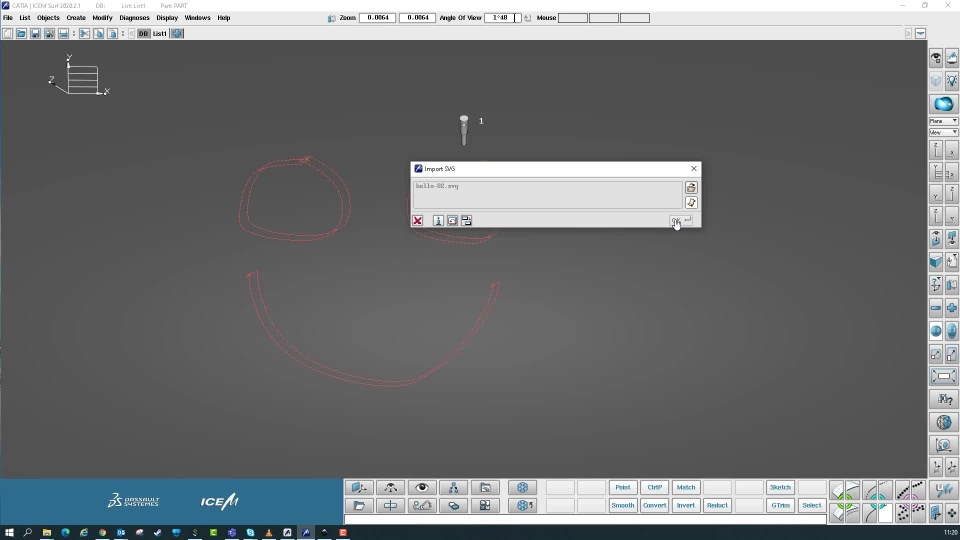This screenshot has width=960, height=540.
Task: Click the Match button
Action: (x=686, y=487)
